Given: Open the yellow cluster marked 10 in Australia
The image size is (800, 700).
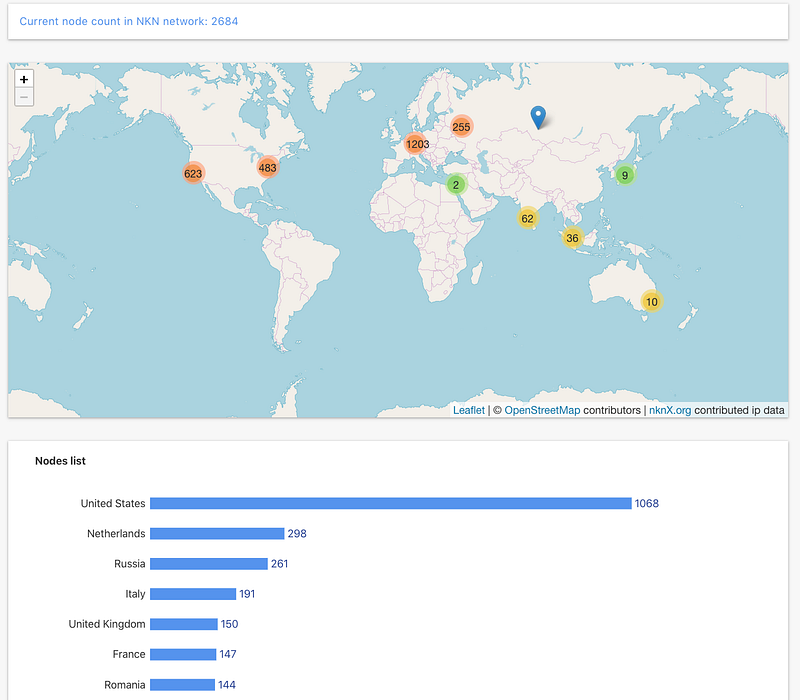Looking at the screenshot, I should coord(652,302).
